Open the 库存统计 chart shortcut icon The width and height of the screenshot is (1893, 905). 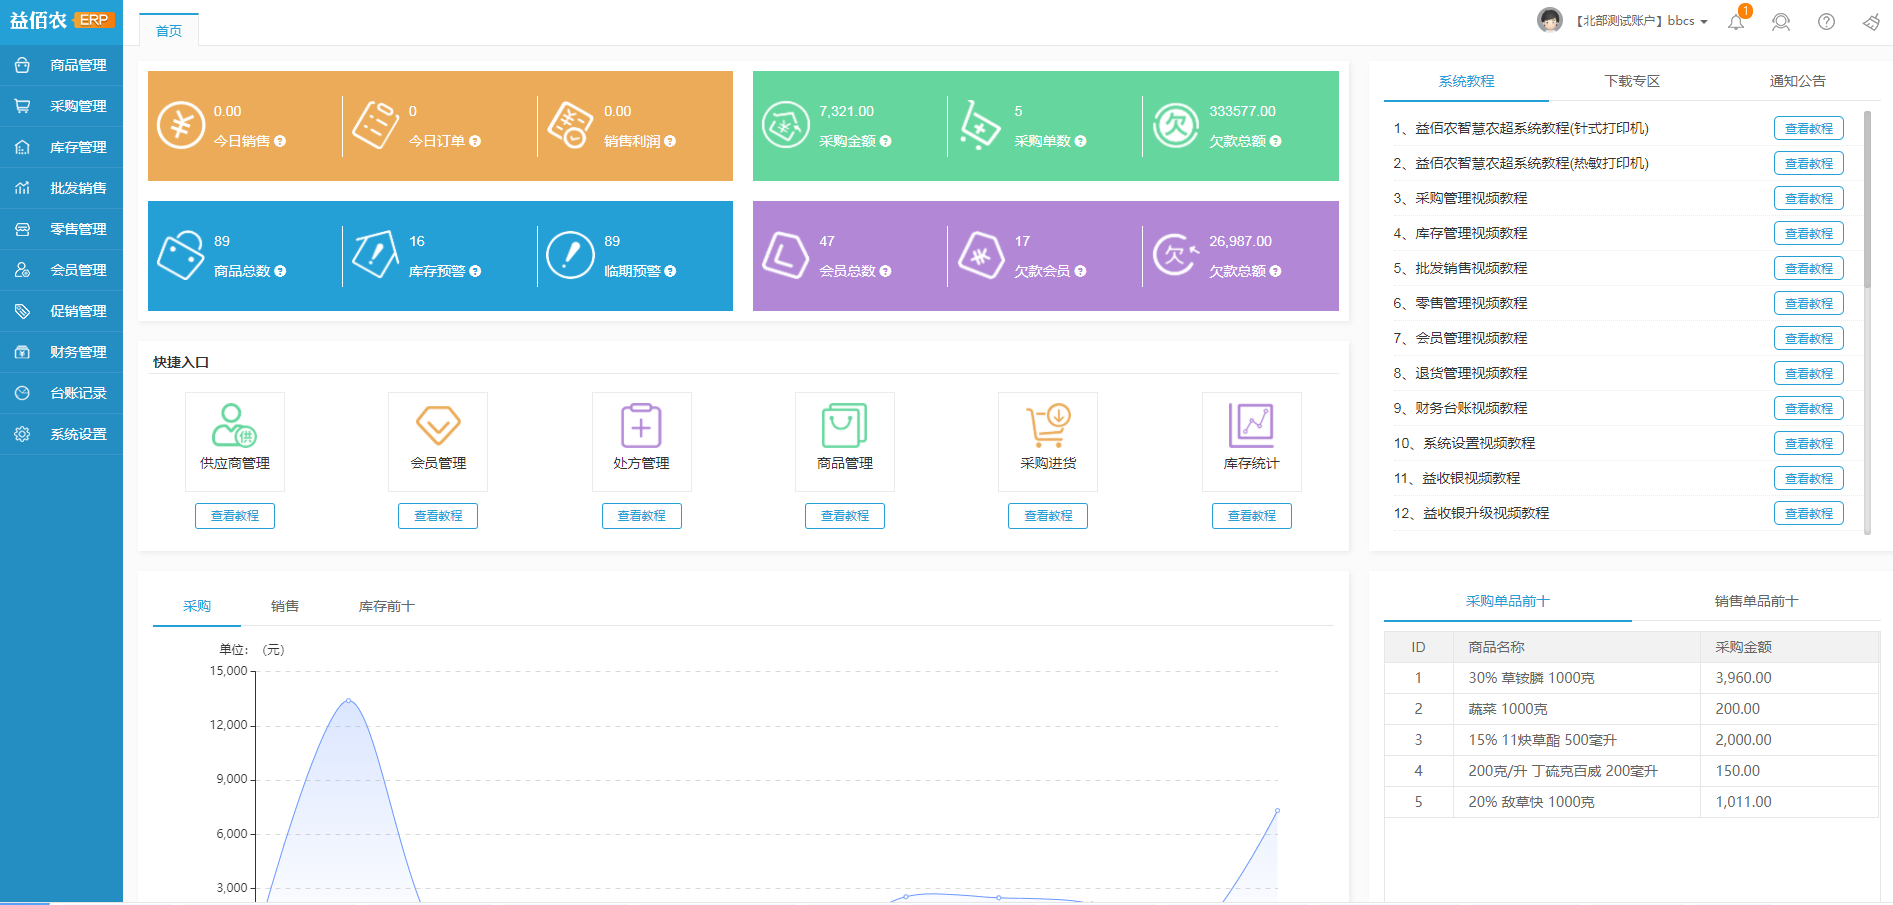pyautogui.click(x=1251, y=425)
